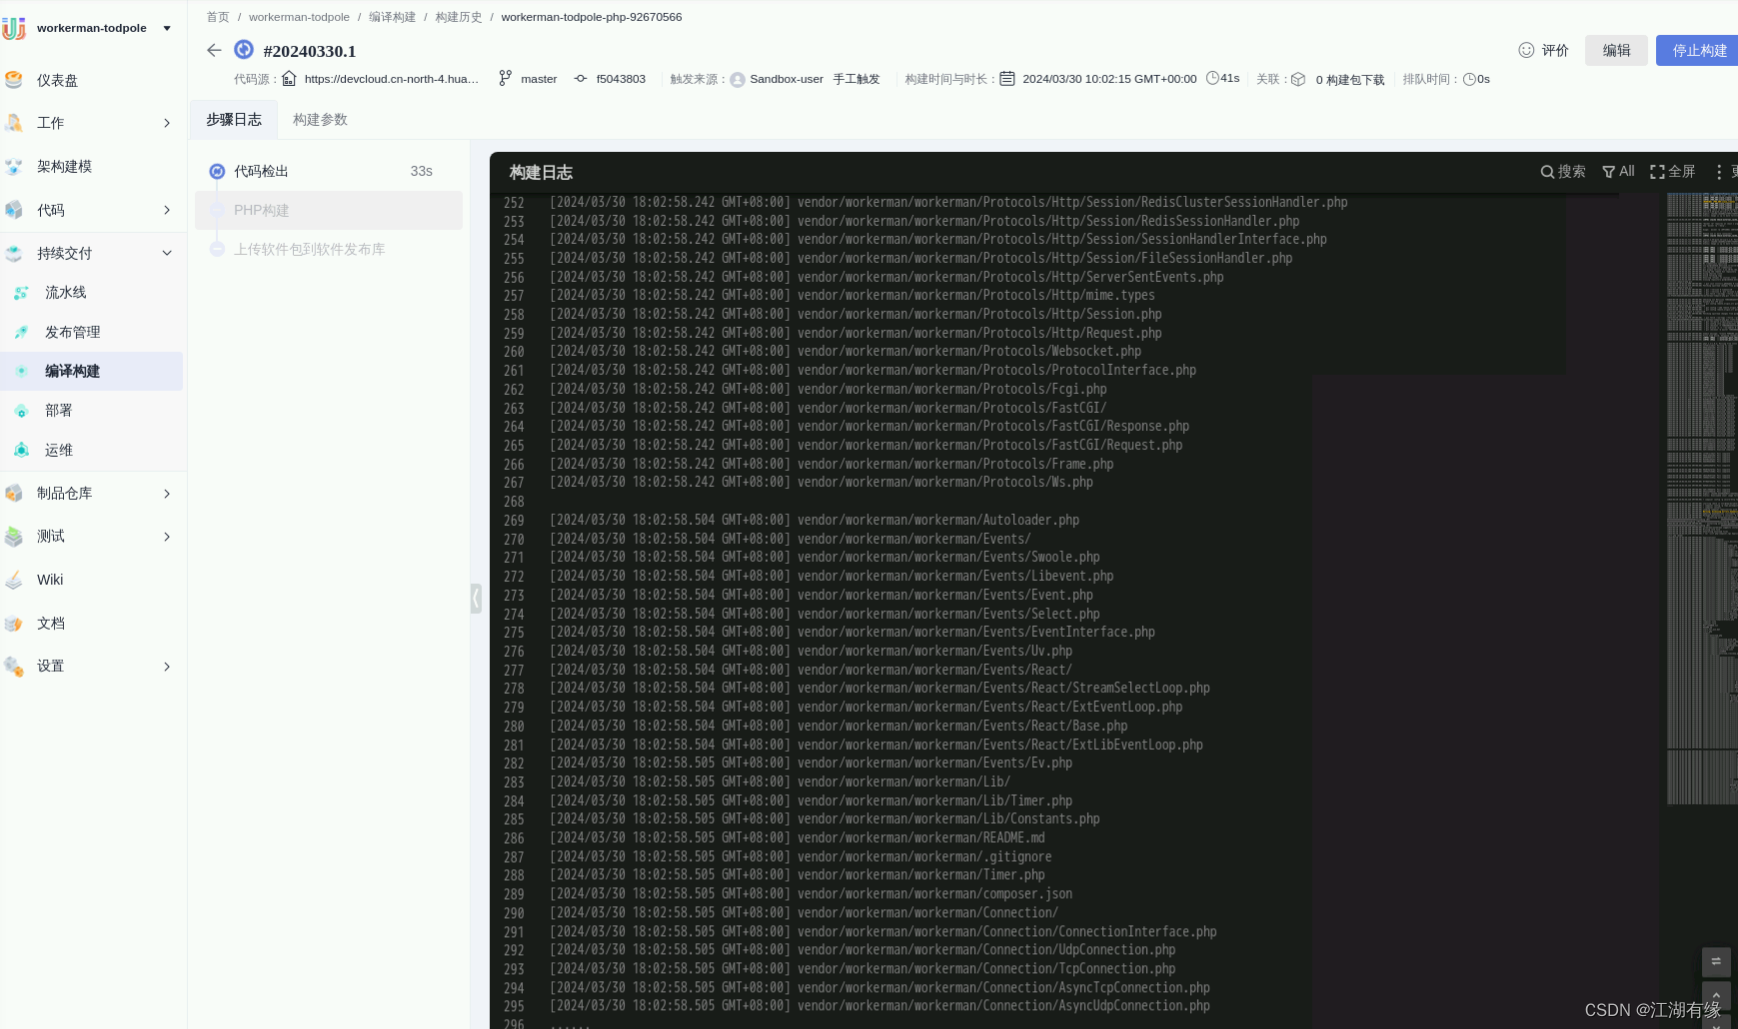Click the 停止构建 button
Screen dimensions: 1738x1029
[x=1698, y=50]
